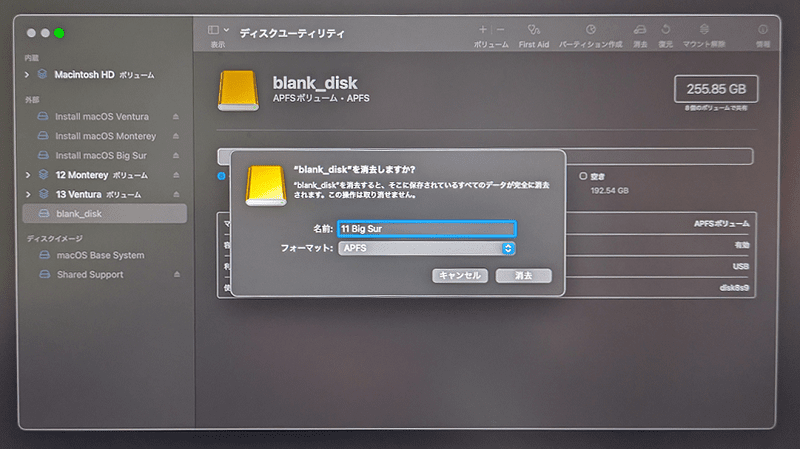Screen dimensions: 800x449
Task: Expand the 13 Ventura volume group
Action: pyautogui.click(x=28, y=194)
